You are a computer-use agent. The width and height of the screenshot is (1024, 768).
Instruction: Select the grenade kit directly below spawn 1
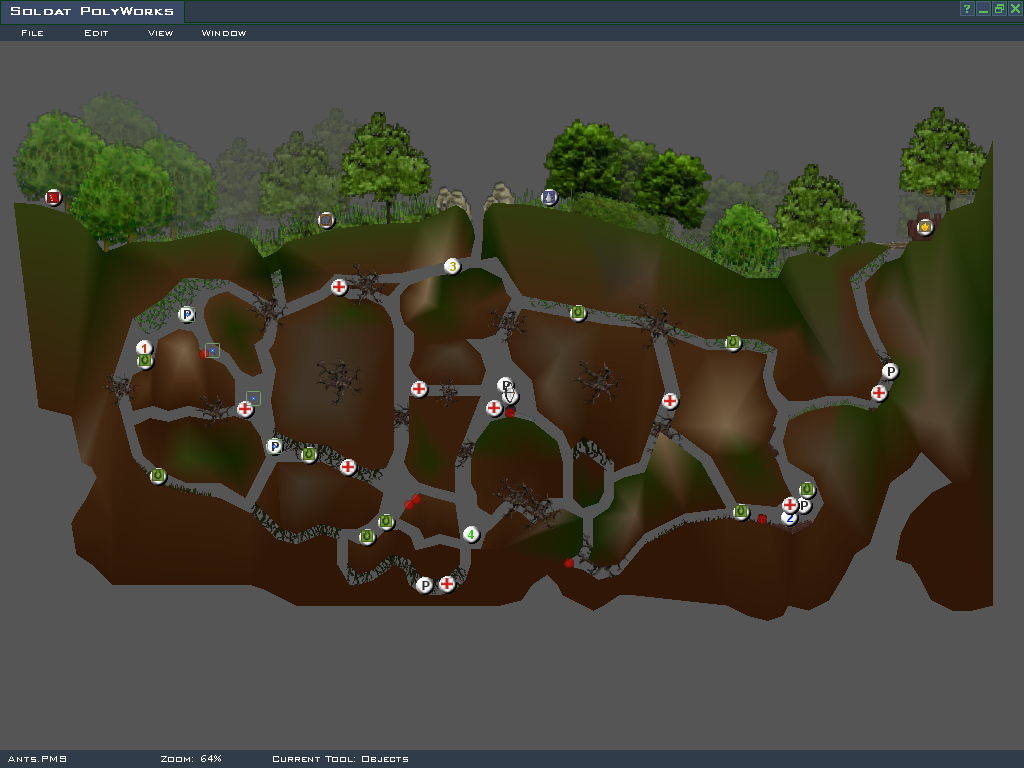146,361
